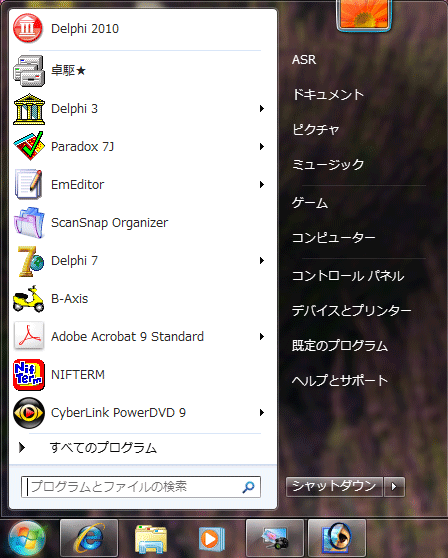Launch Delphi 2010 from its red icon
Image resolution: width=448 pixels, height=558 pixels.
[28, 28]
